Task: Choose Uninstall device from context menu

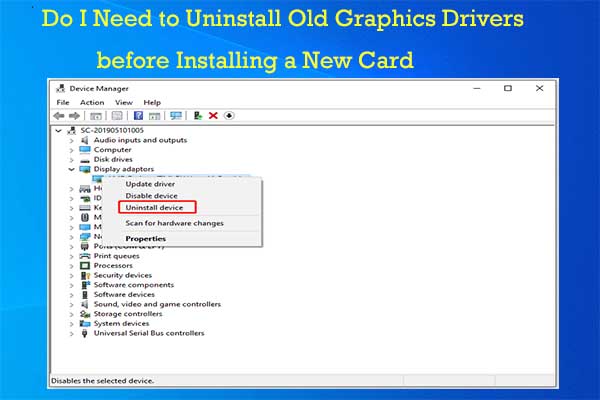Action: 154,207
